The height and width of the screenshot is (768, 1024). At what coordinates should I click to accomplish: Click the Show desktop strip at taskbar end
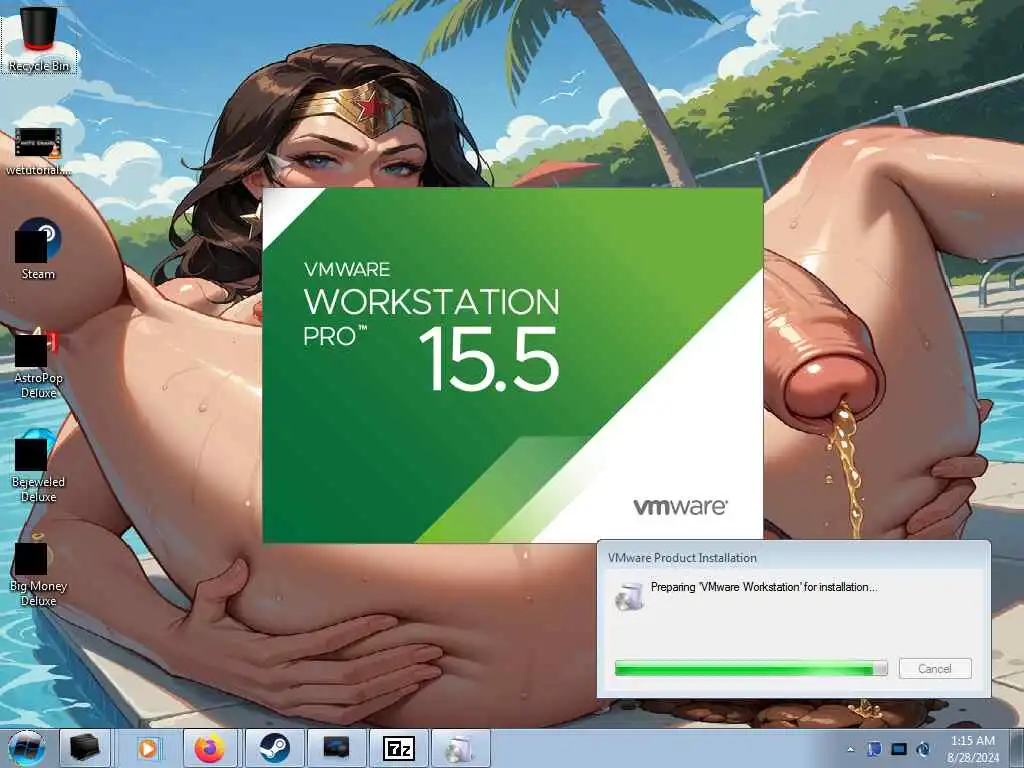1017,748
